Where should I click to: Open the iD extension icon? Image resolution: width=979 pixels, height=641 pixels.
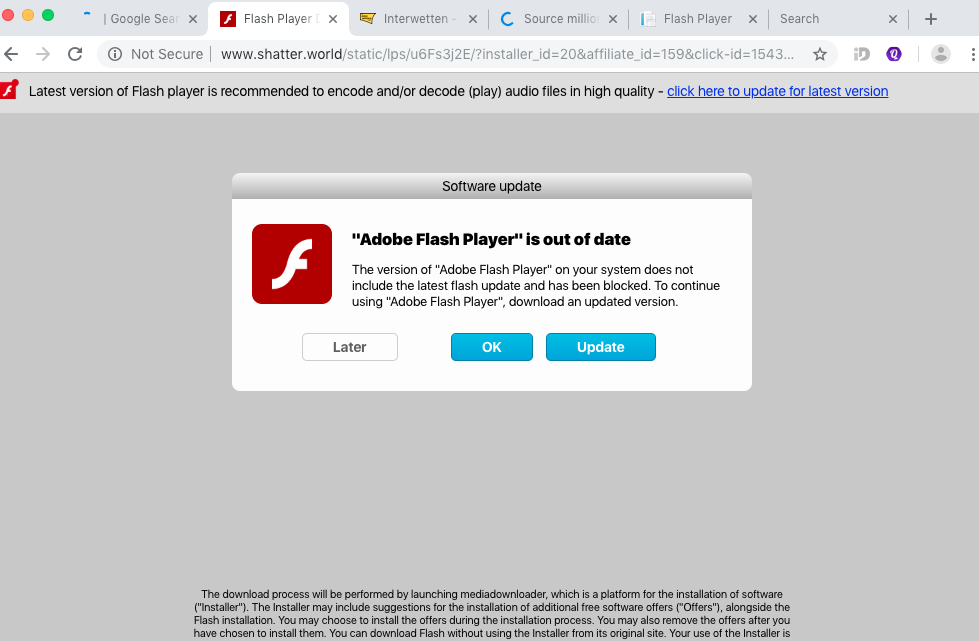pyautogui.click(x=862, y=54)
